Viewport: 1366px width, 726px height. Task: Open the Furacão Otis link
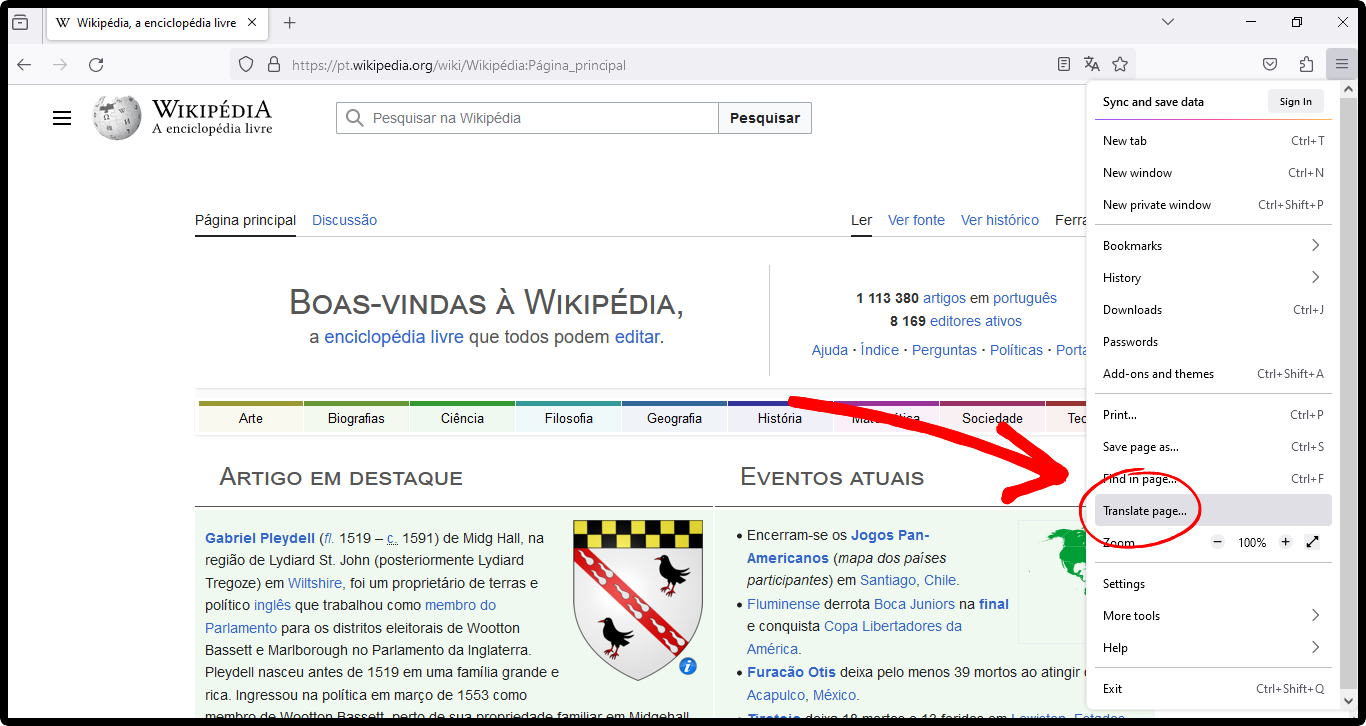tap(791, 672)
